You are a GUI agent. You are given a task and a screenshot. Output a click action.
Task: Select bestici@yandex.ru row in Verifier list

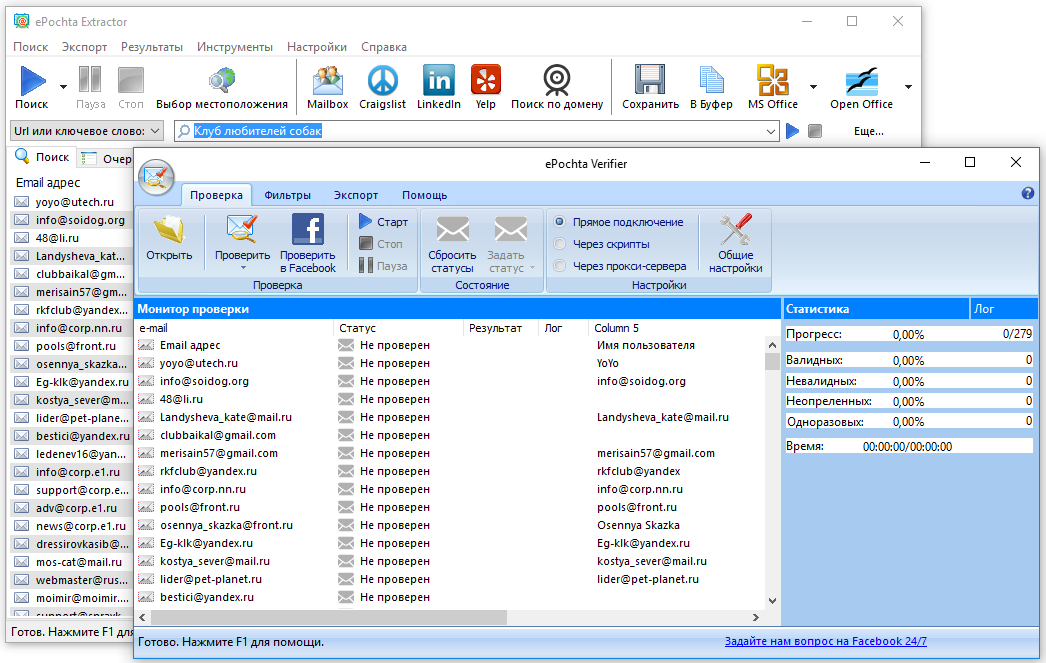[x=450, y=597]
